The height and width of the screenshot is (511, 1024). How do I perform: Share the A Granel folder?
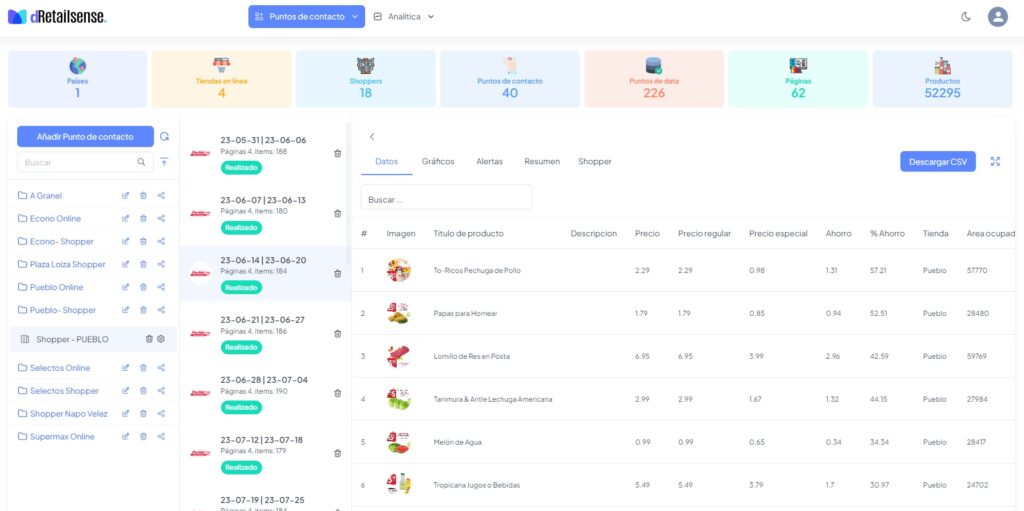[161, 195]
